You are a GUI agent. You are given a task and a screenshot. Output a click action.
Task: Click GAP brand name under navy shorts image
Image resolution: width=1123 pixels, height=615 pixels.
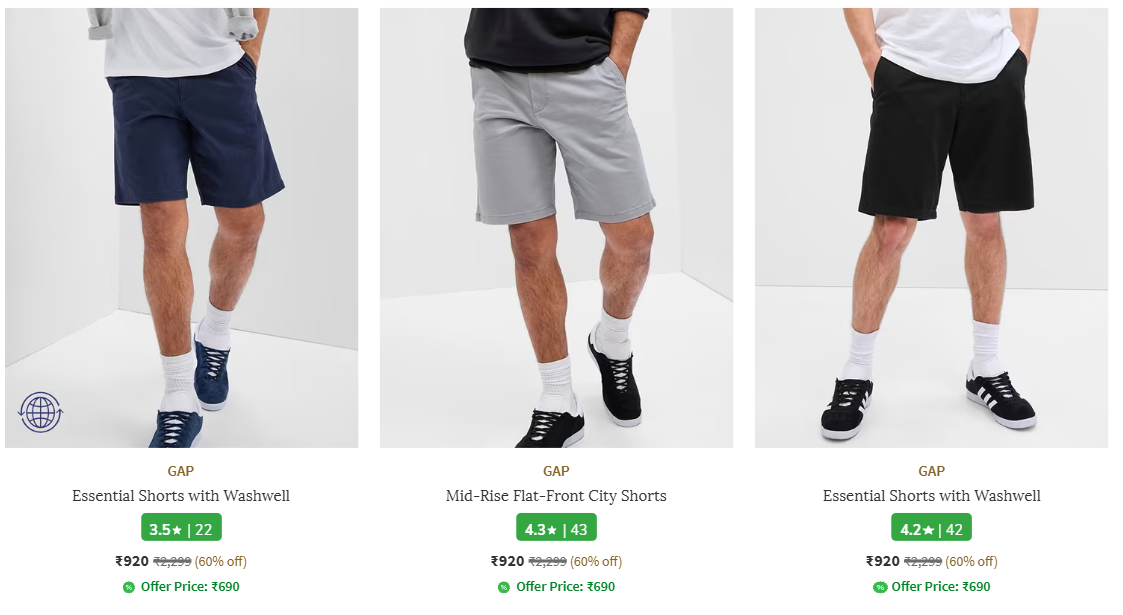coord(181,471)
